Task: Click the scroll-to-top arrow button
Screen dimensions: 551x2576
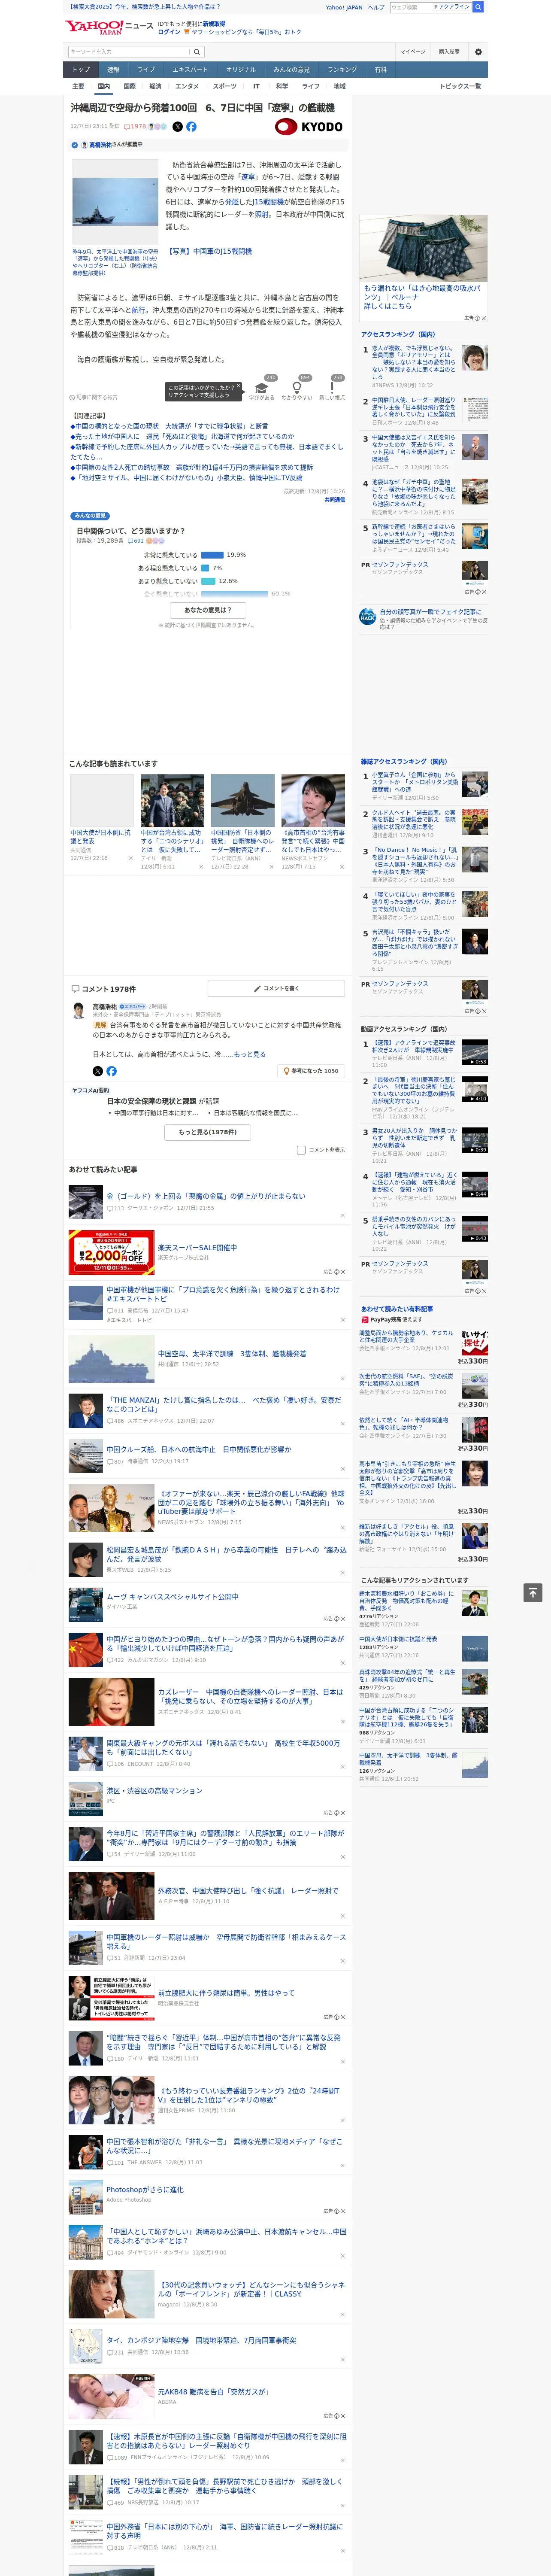Action: pos(533,1592)
